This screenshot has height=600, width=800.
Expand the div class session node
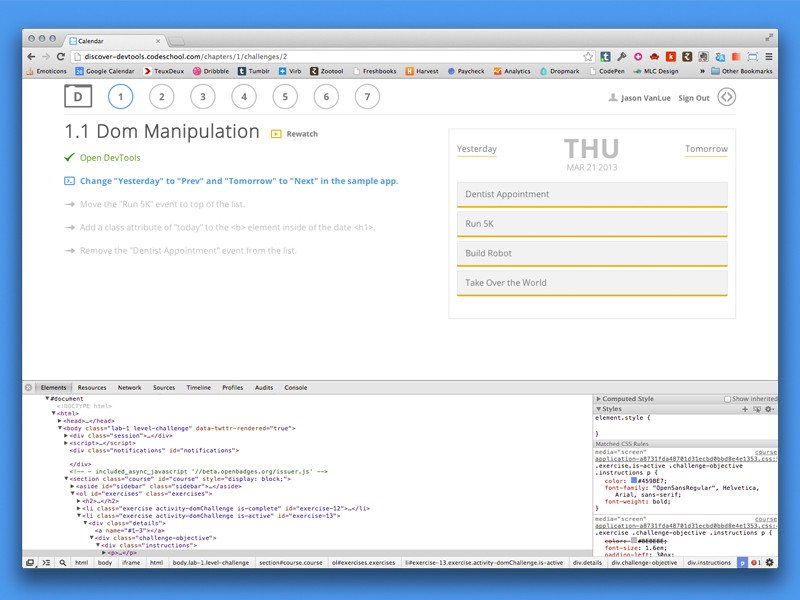[66, 436]
